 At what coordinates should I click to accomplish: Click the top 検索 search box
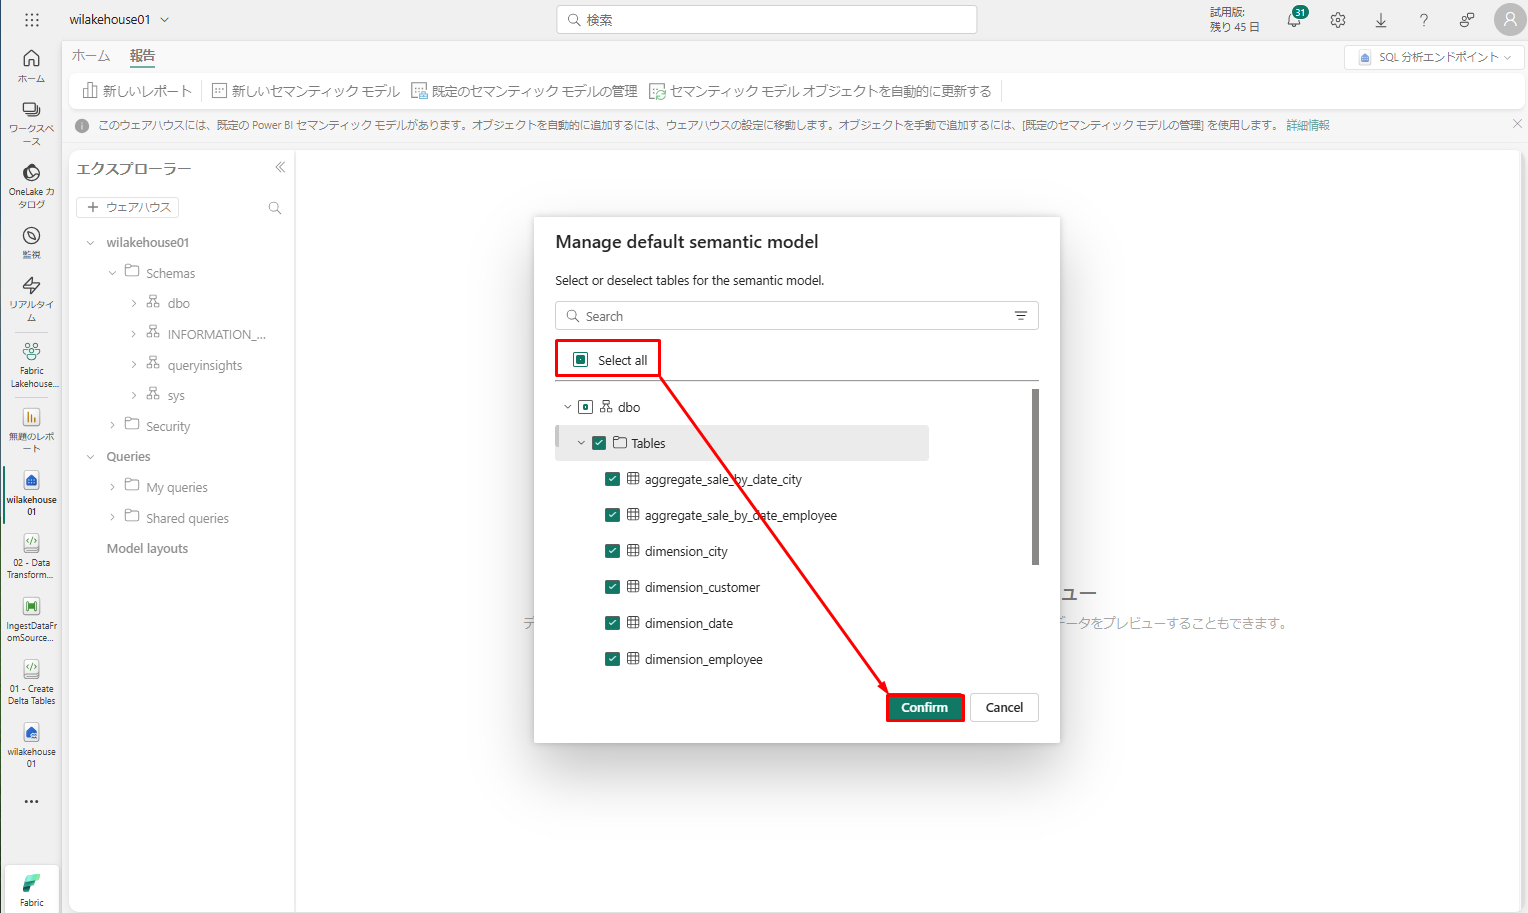tap(766, 20)
